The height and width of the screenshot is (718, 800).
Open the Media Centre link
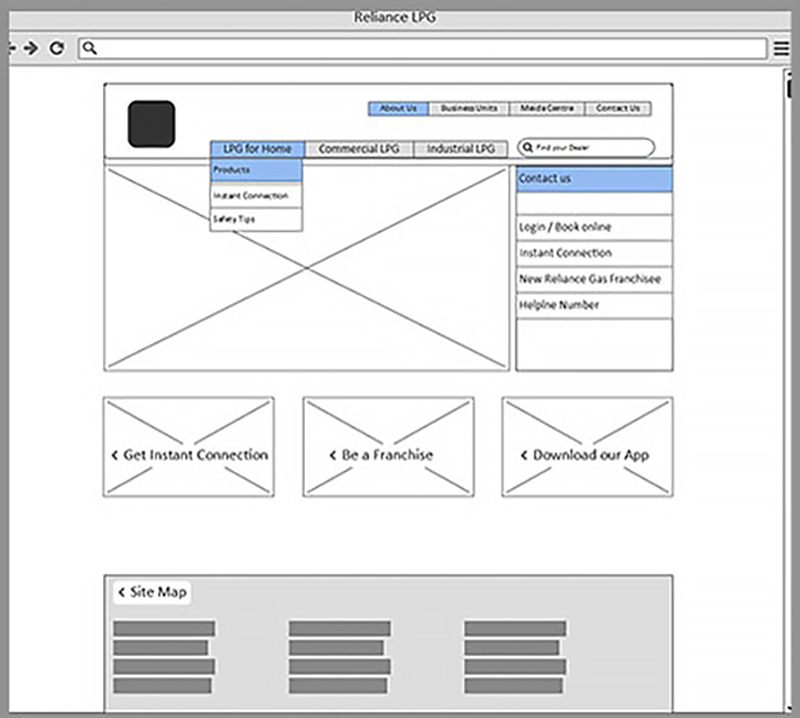tap(546, 108)
